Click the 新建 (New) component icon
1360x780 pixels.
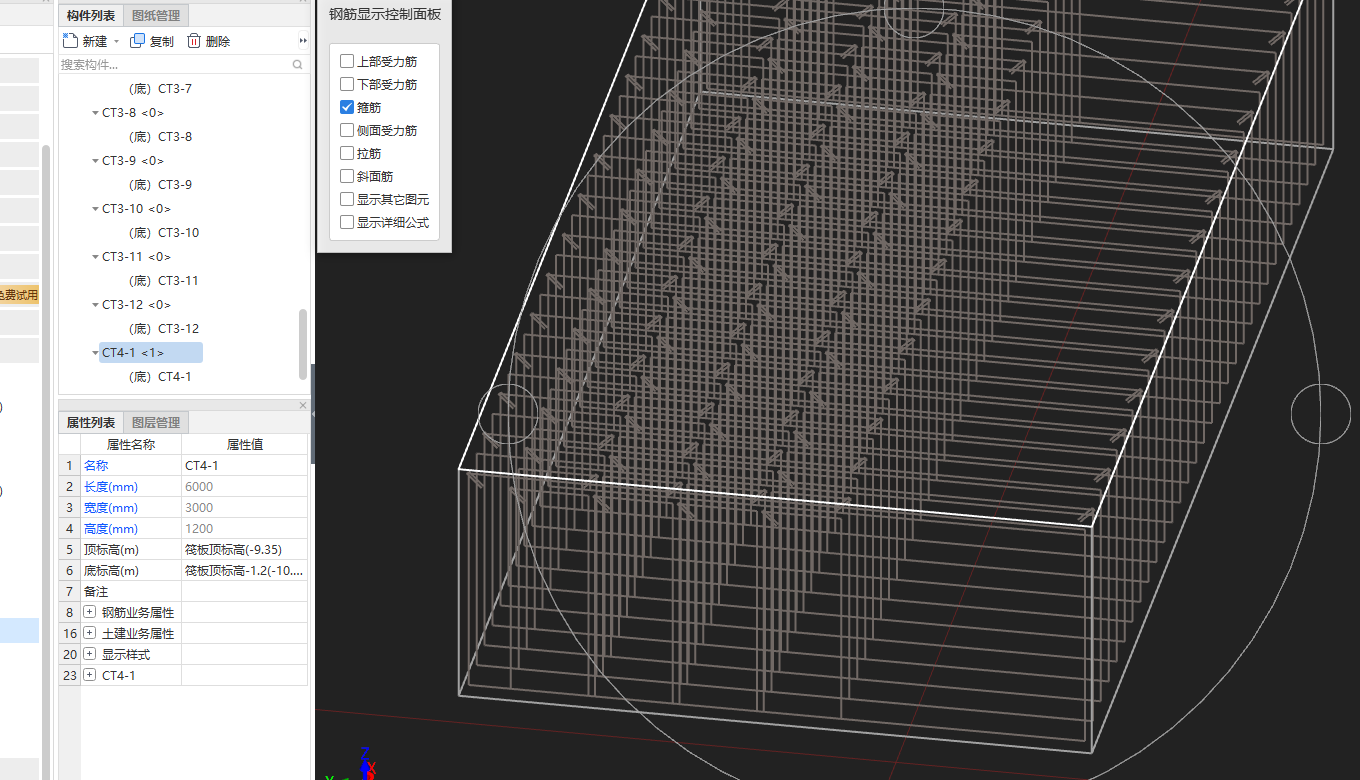pyautogui.click(x=70, y=41)
